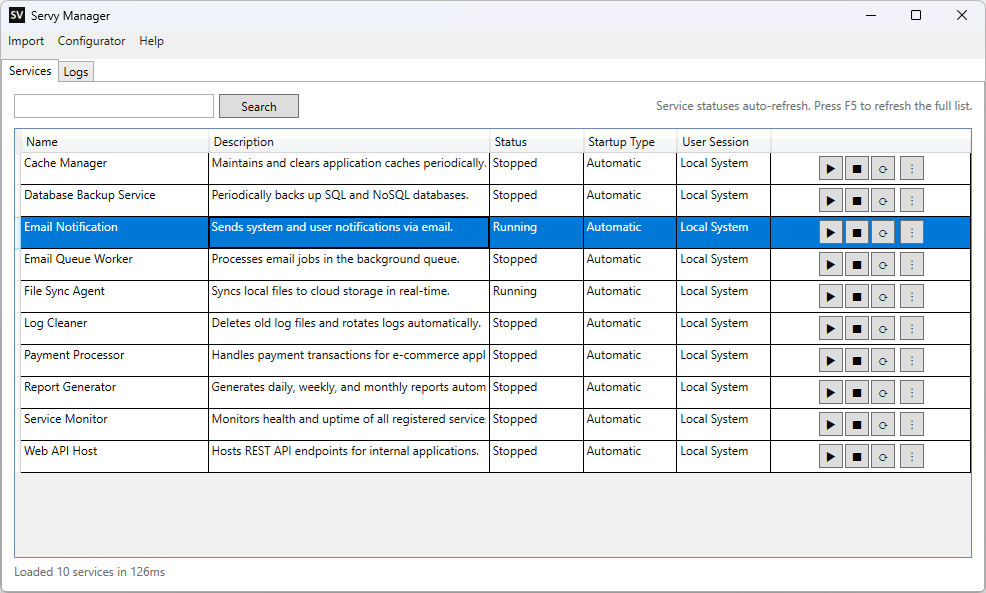Click the Search button
Screen dimensions: 986x593
coord(258,107)
